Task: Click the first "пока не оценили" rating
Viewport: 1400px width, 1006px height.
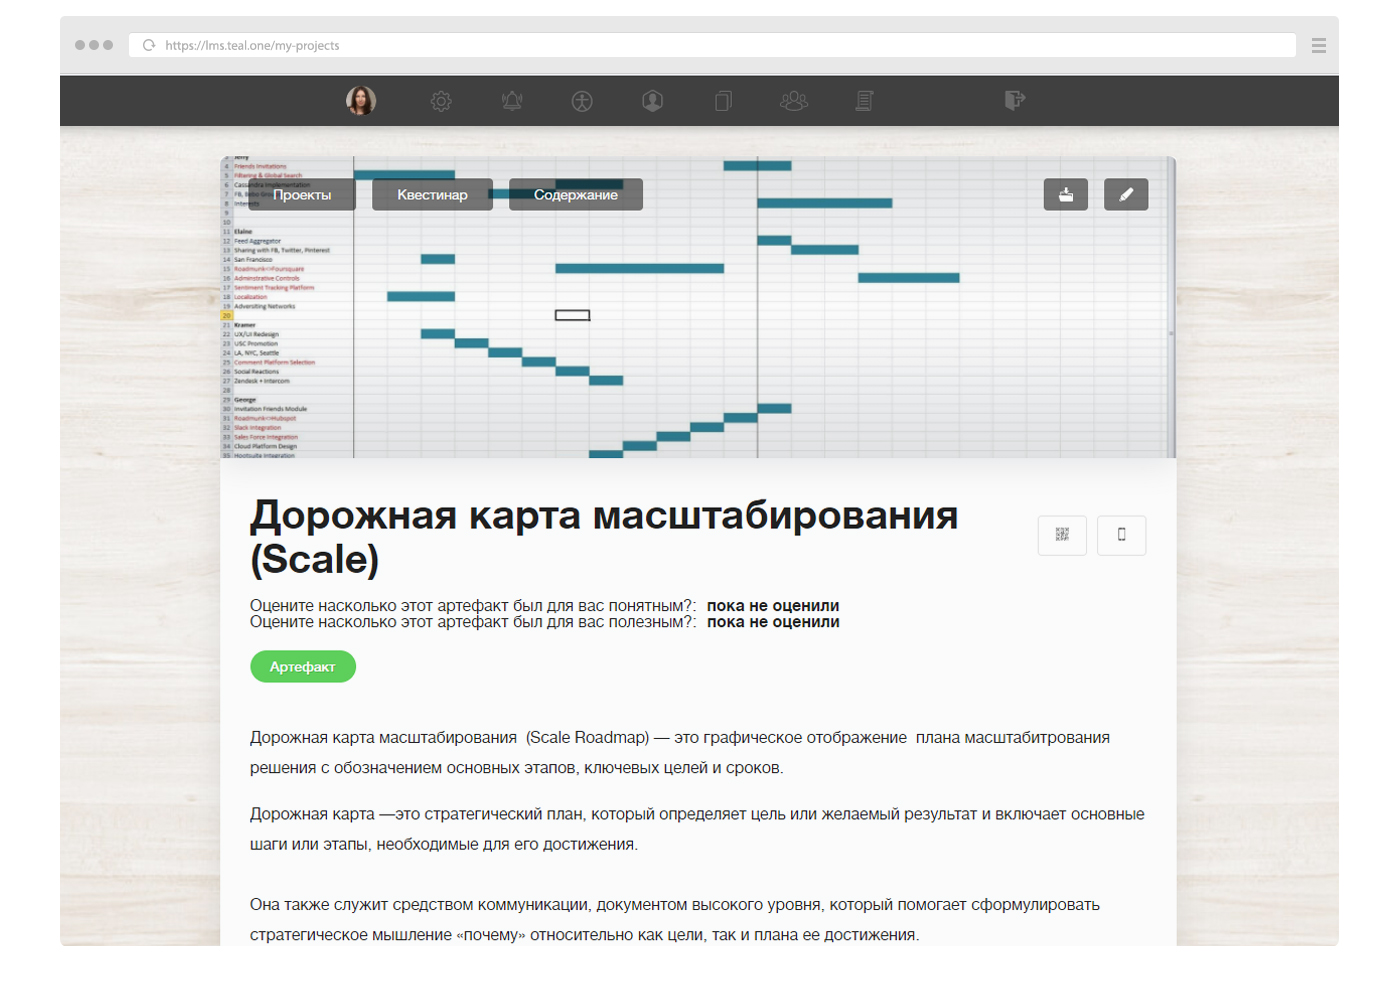Action: [x=773, y=606]
